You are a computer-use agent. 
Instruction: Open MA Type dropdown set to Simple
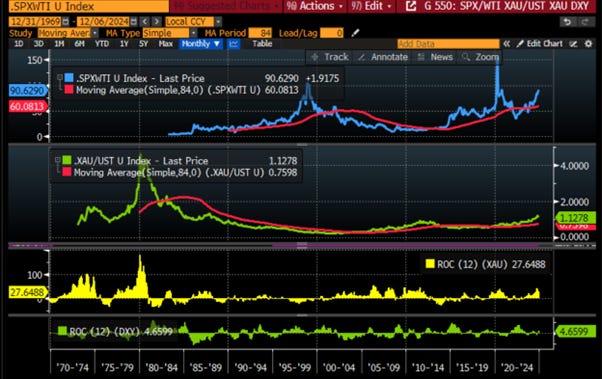tap(170, 33)
